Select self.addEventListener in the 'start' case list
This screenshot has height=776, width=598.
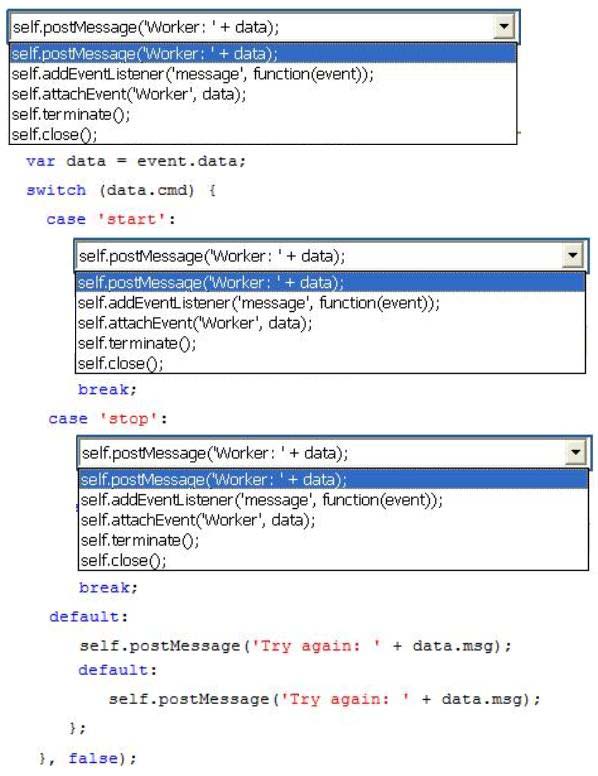(x=331, y=303)
